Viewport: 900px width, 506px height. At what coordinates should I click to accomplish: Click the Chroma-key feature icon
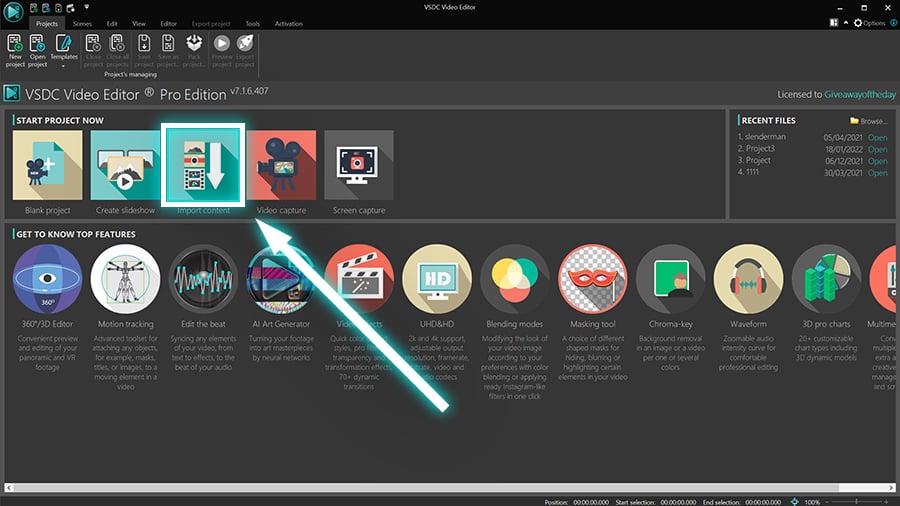[x=670, y=279]
